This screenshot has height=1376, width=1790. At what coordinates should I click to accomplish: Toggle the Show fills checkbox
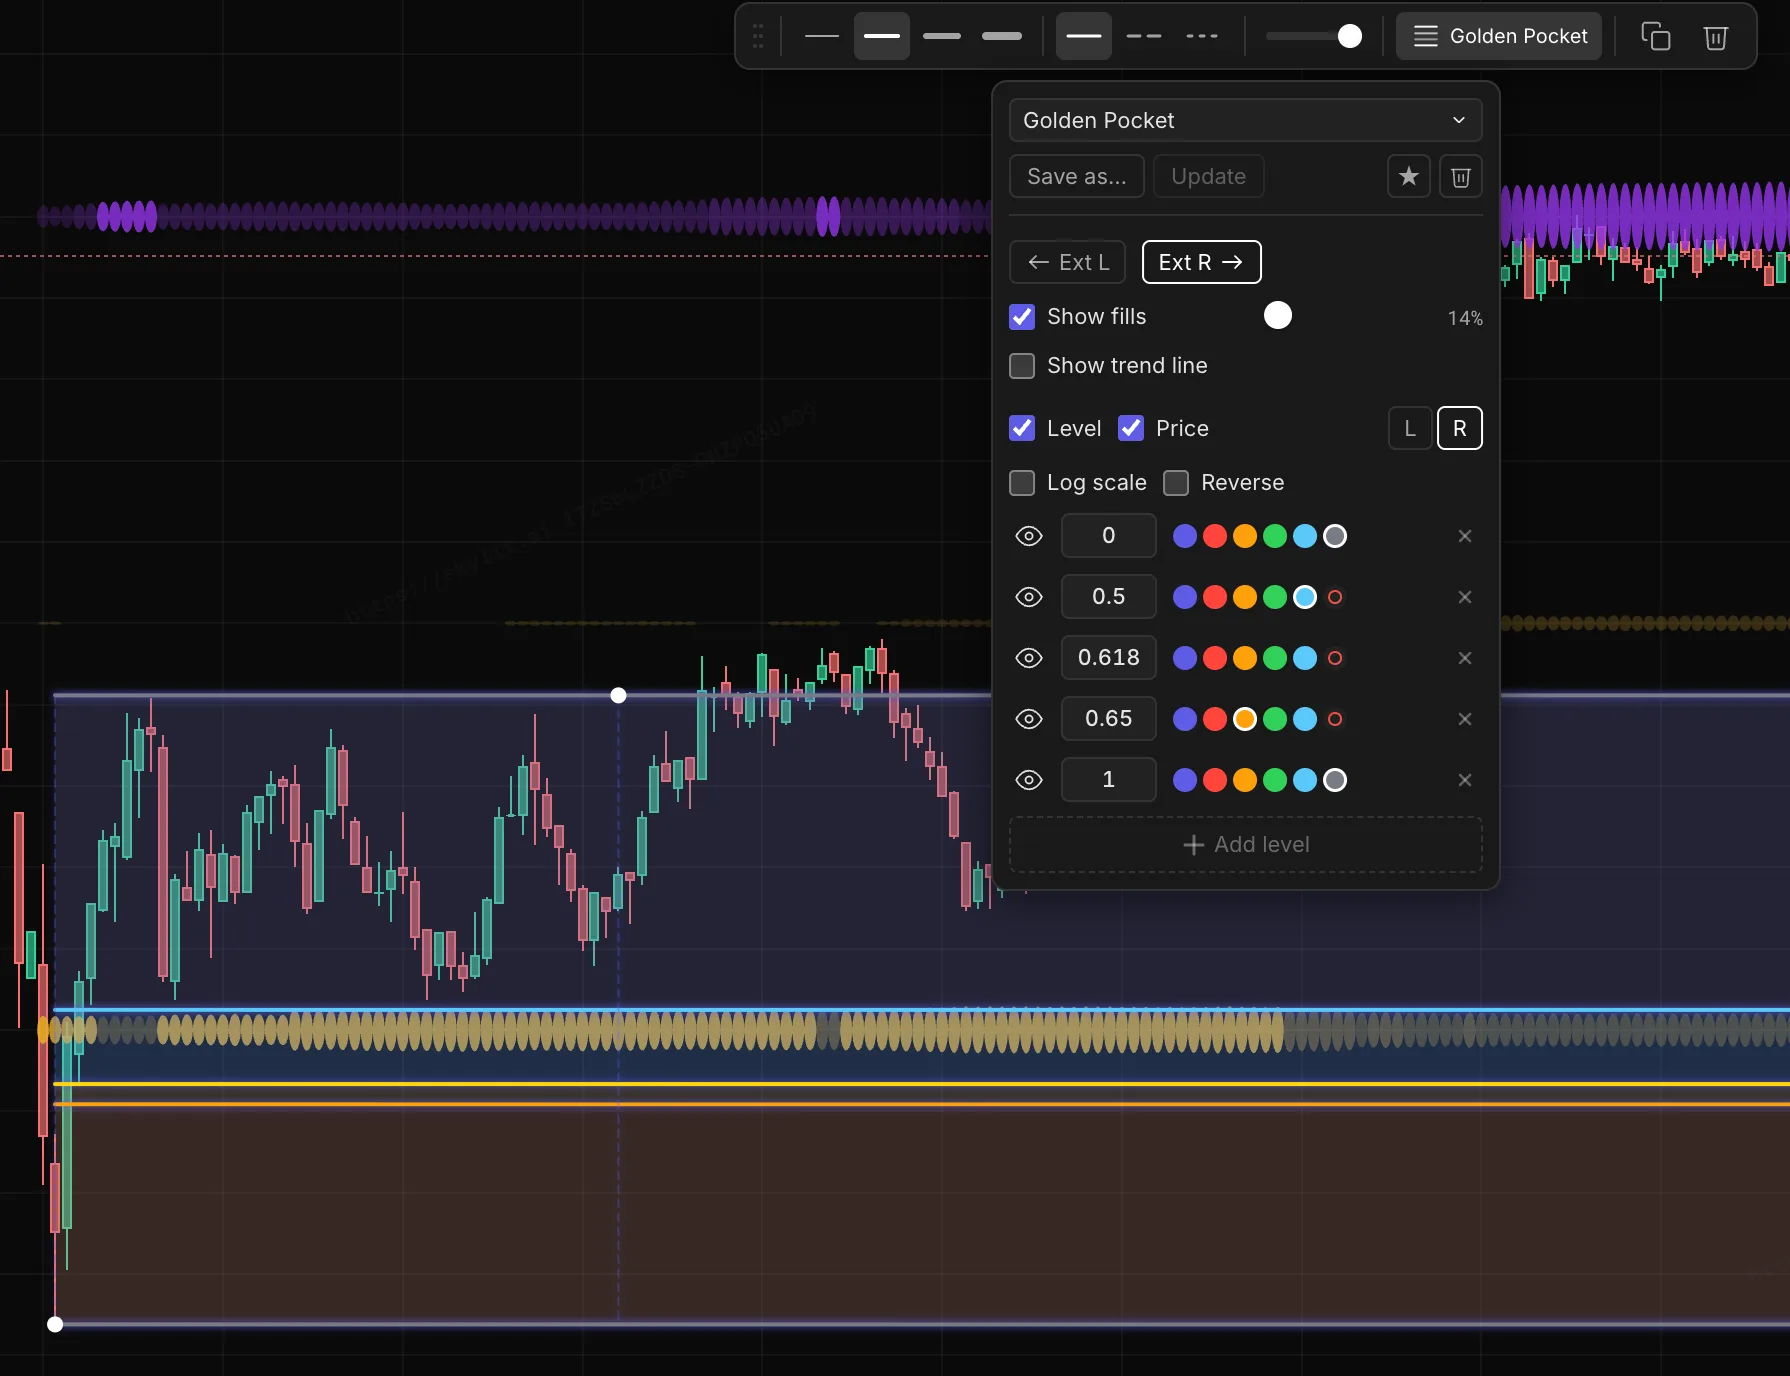(1022, 317)
